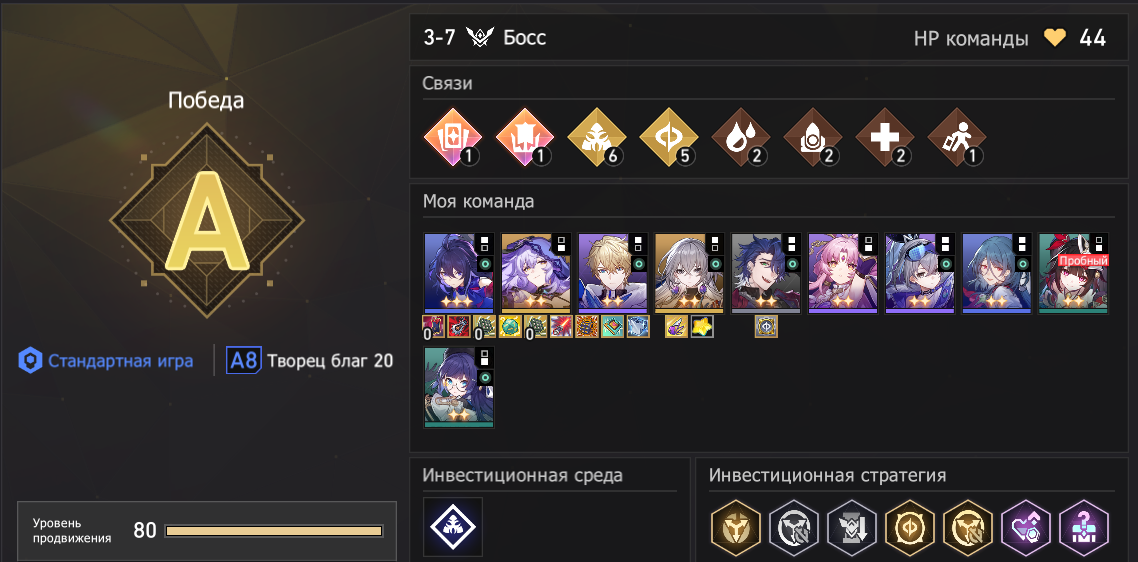Click the pink cards bond icon

(x=452, y=137)
